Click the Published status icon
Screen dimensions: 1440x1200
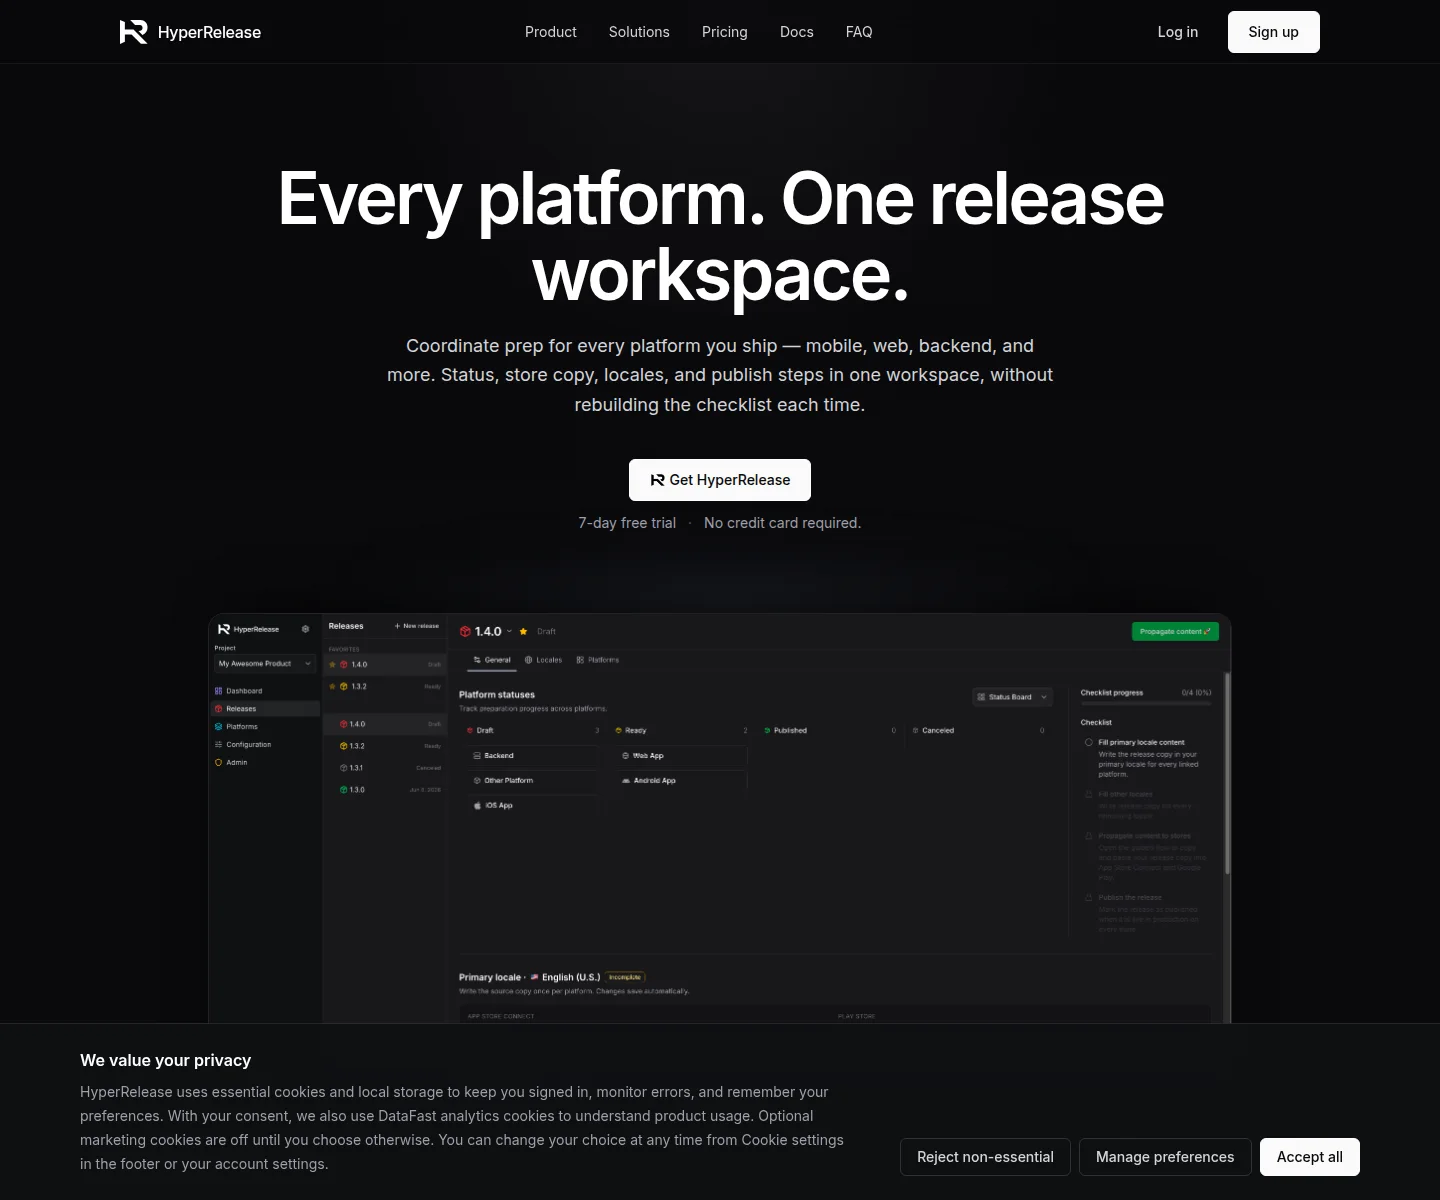click(x=767, y=731)
